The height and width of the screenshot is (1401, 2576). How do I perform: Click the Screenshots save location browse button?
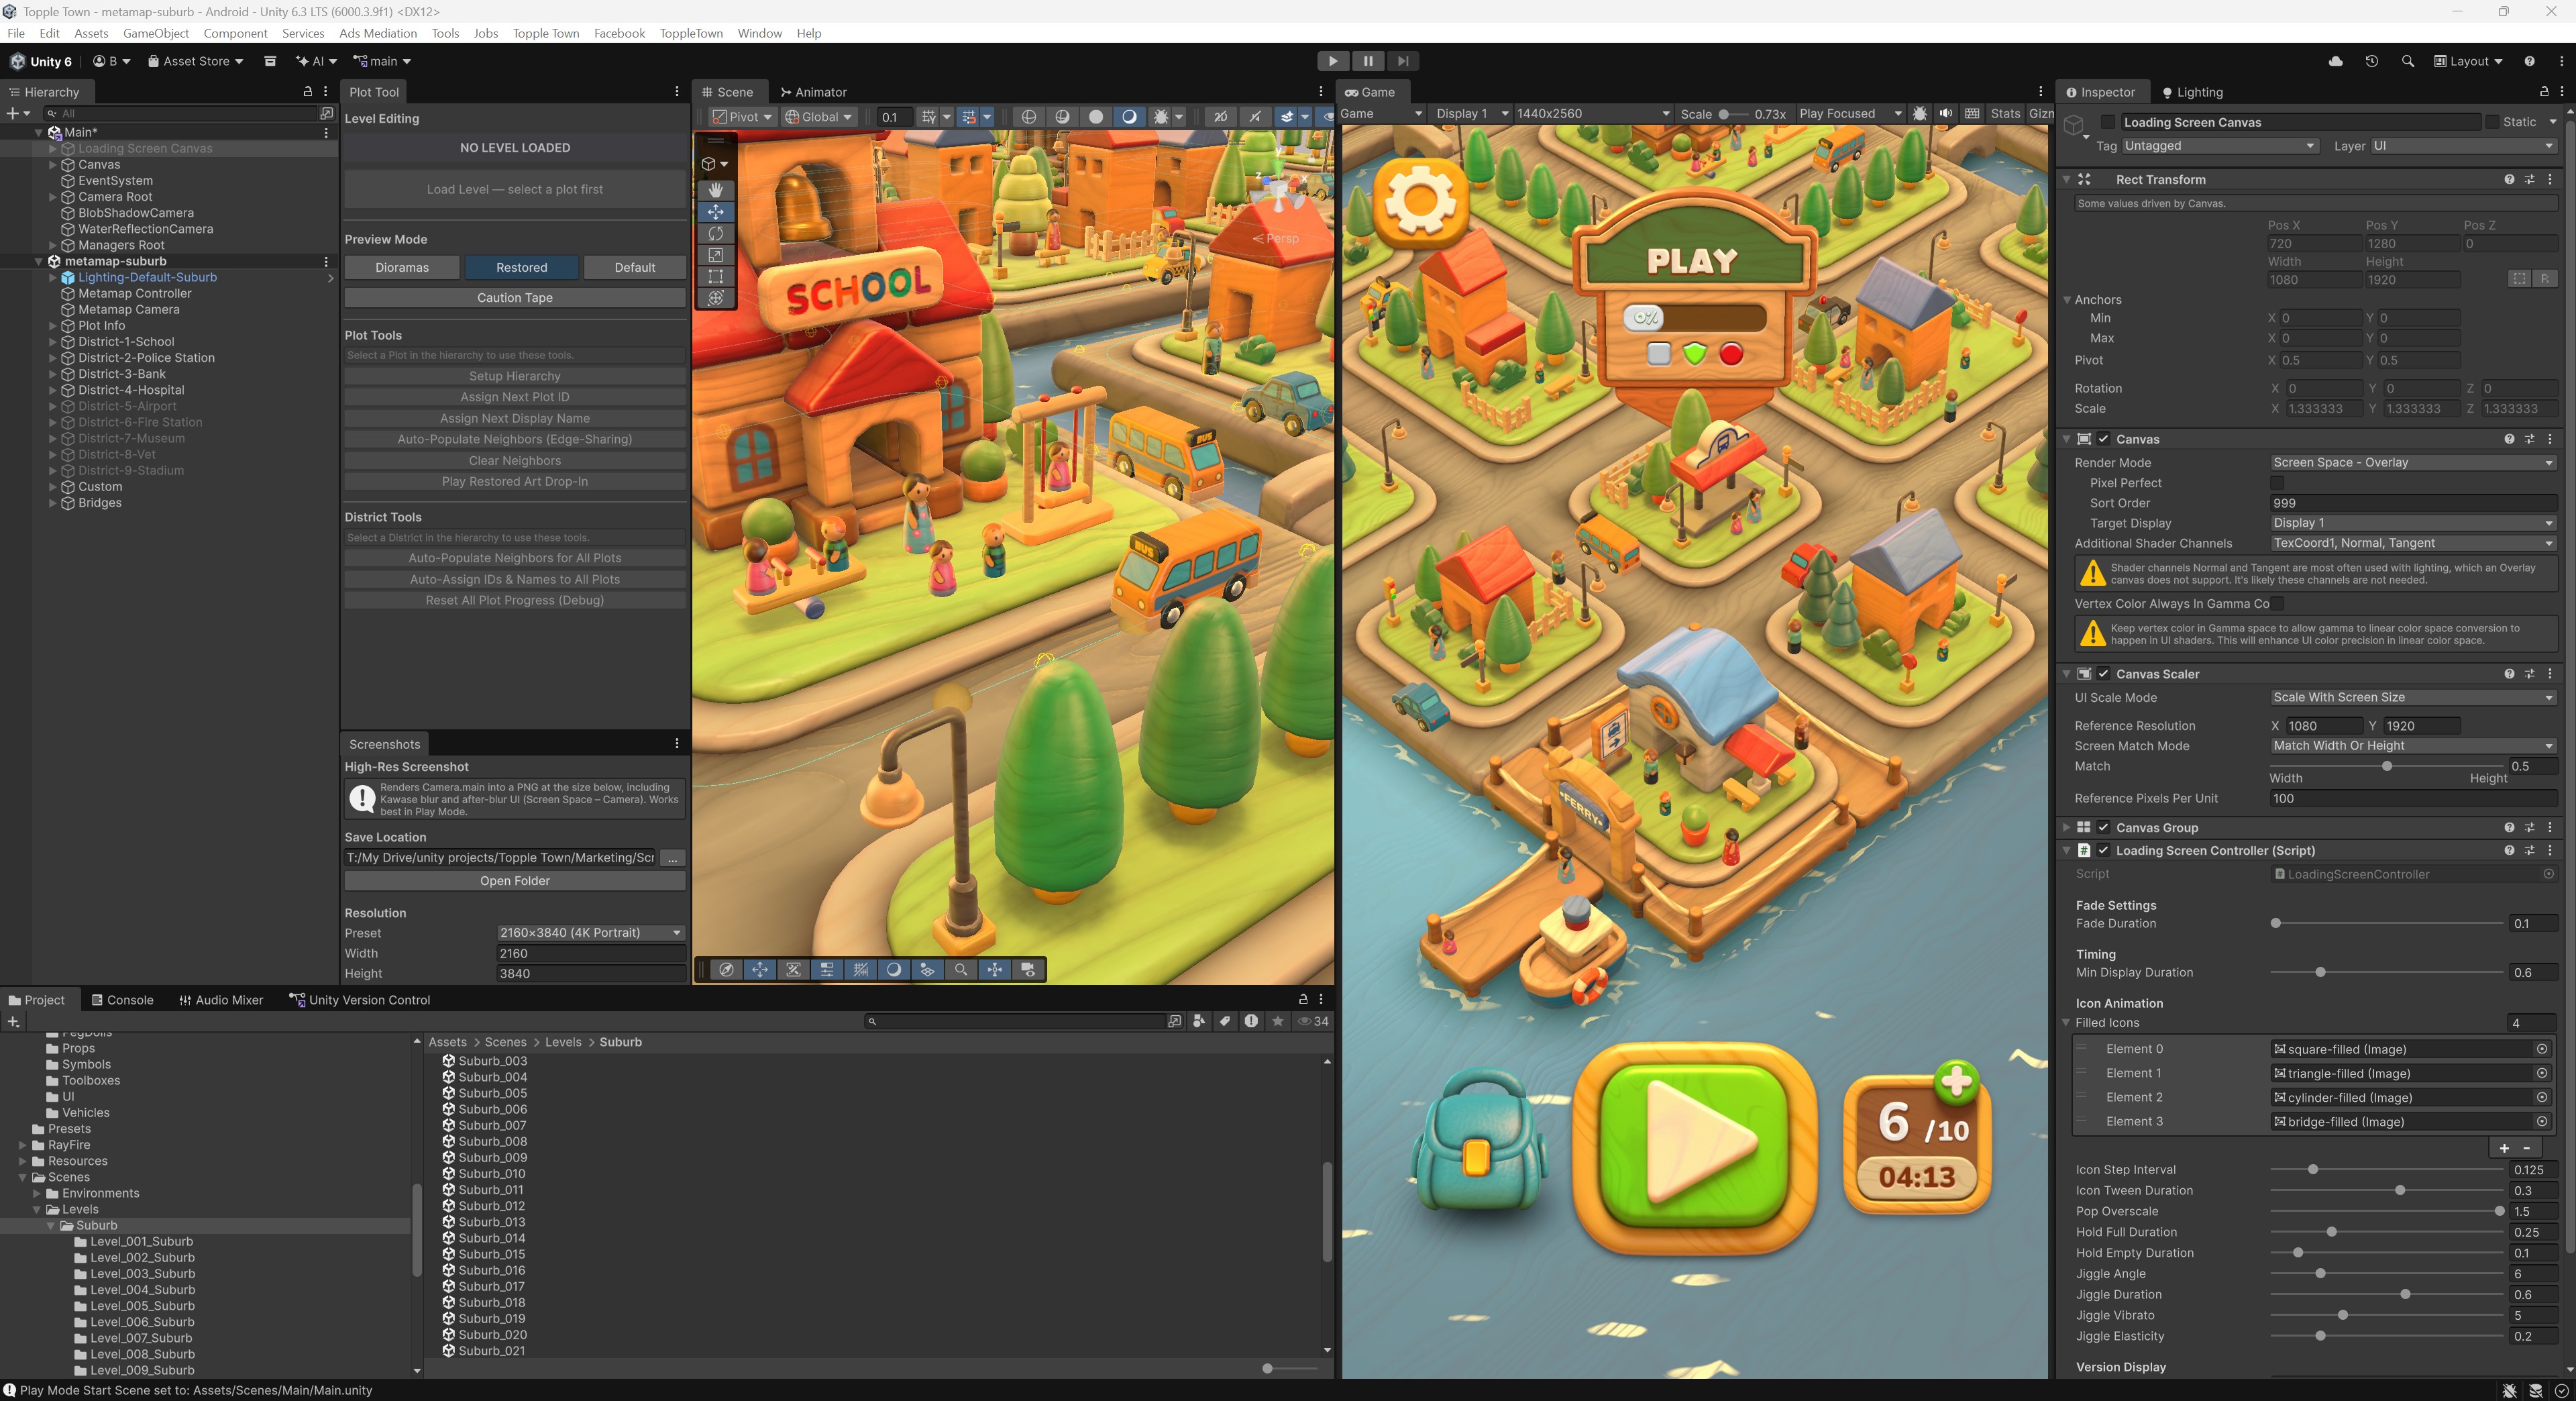pyautogui.click(x=673, y=858)
